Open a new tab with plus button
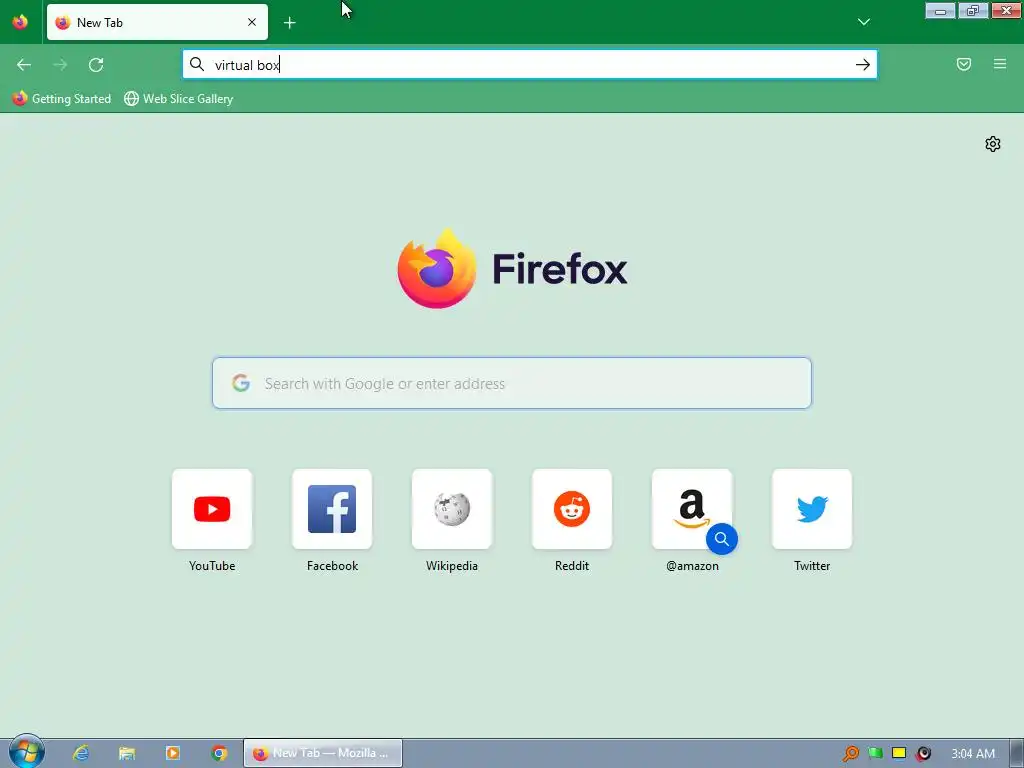The width and height of the screenshot is (1024, 768). 289,23
